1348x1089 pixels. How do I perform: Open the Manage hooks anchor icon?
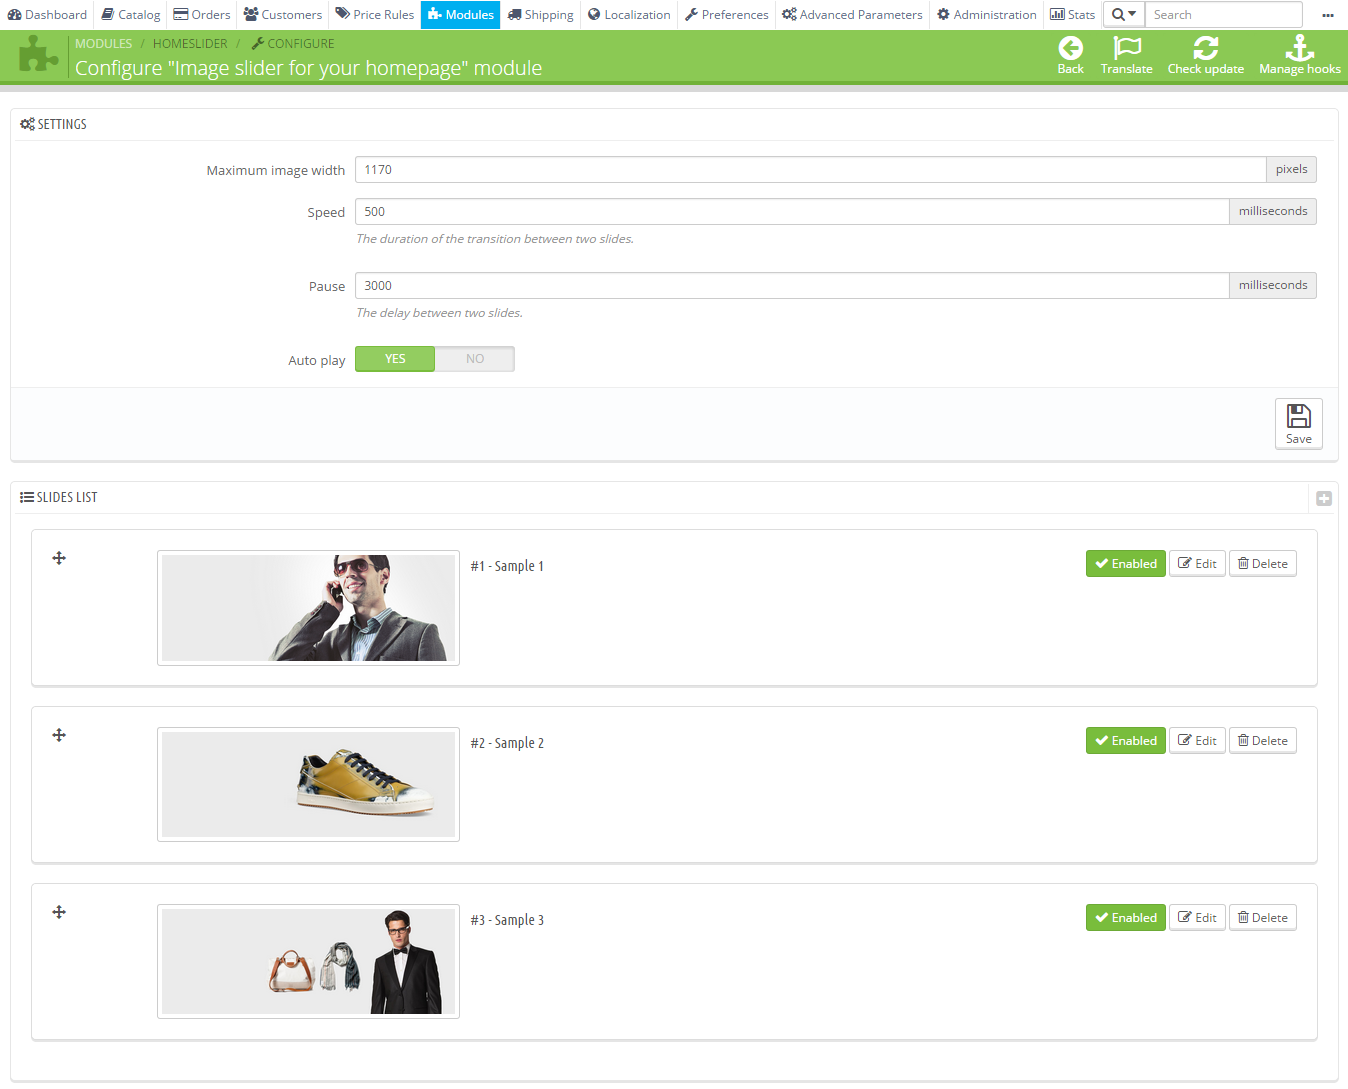(1300, 48)
